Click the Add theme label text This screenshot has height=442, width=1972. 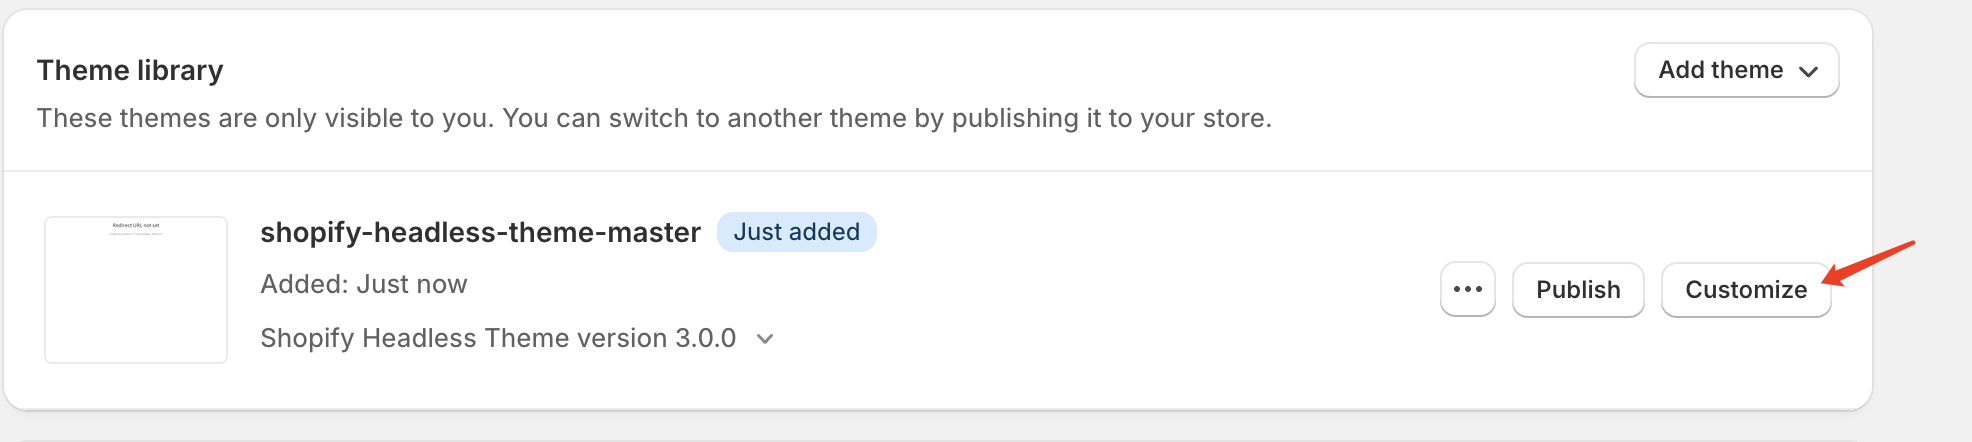coord(1720,70)
